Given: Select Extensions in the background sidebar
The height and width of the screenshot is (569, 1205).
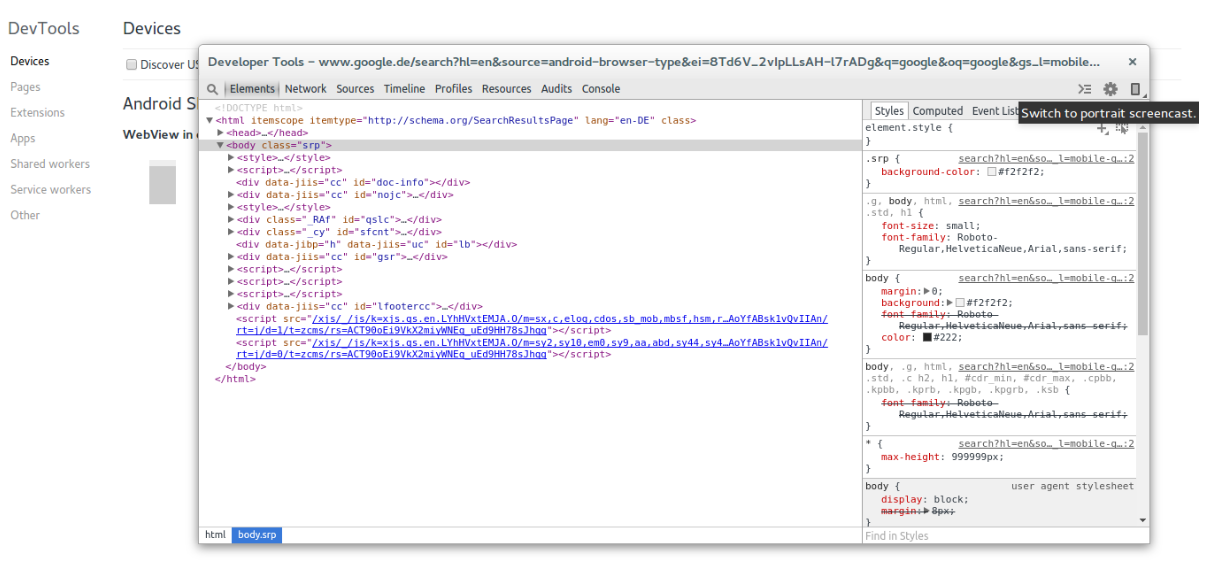Looking at the screenshot, I should [x=37, y=113].
